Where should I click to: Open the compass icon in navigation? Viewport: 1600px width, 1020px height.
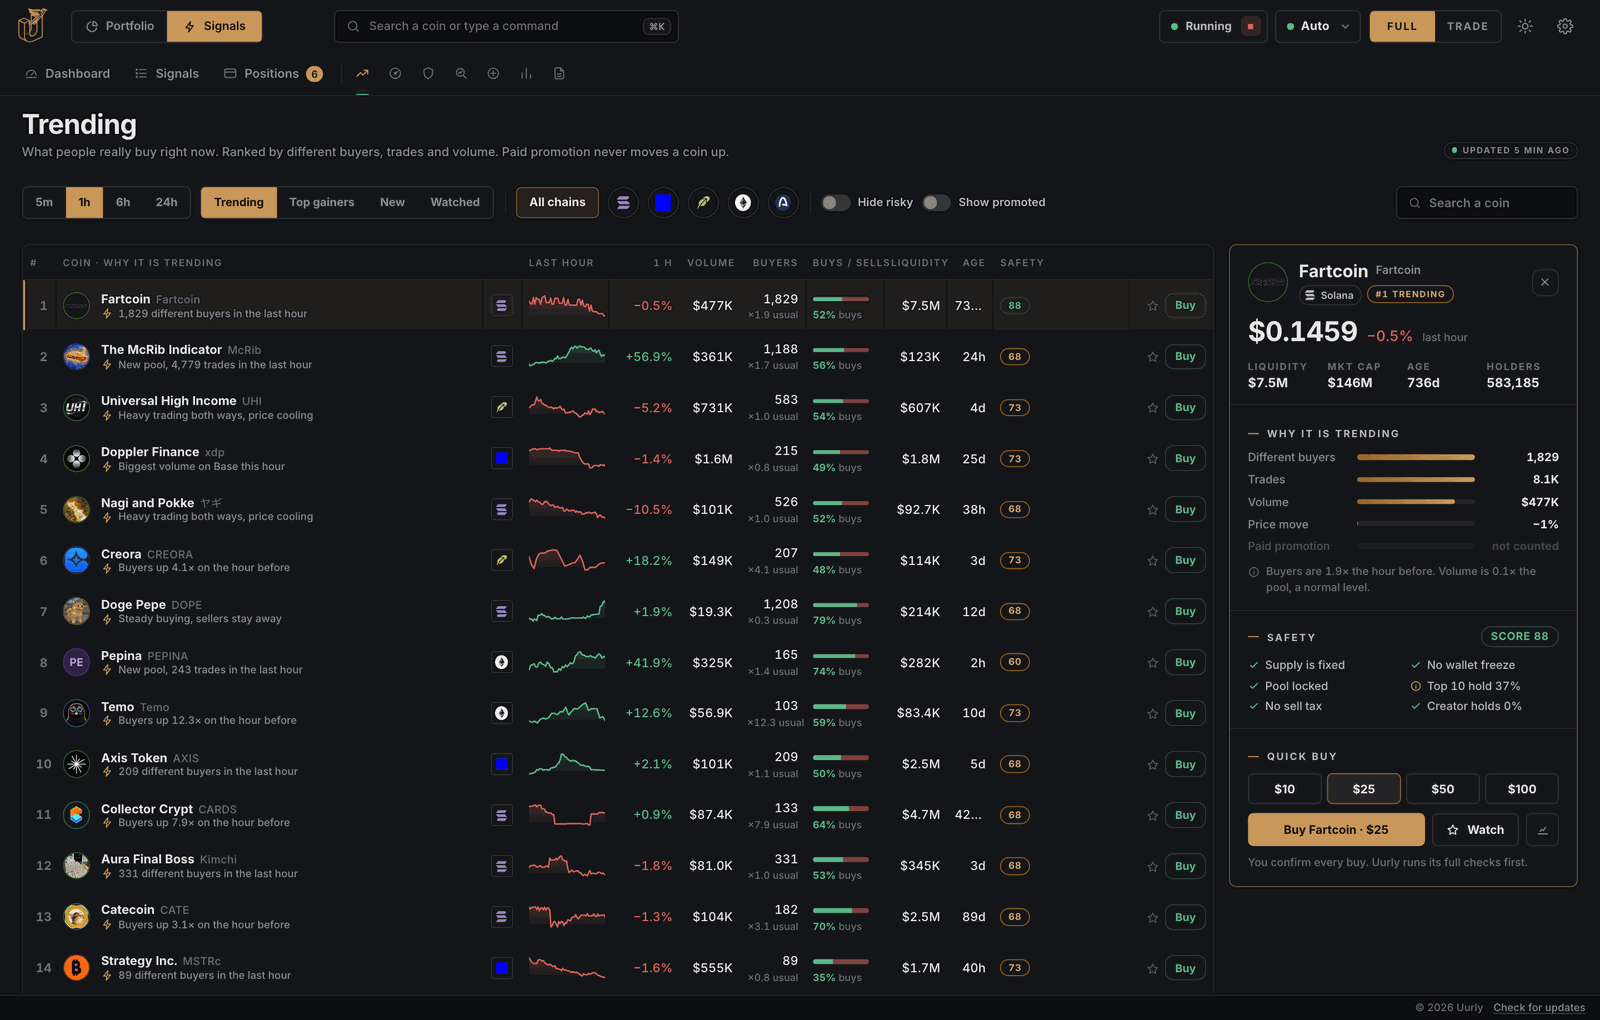(x=395, y=74)
